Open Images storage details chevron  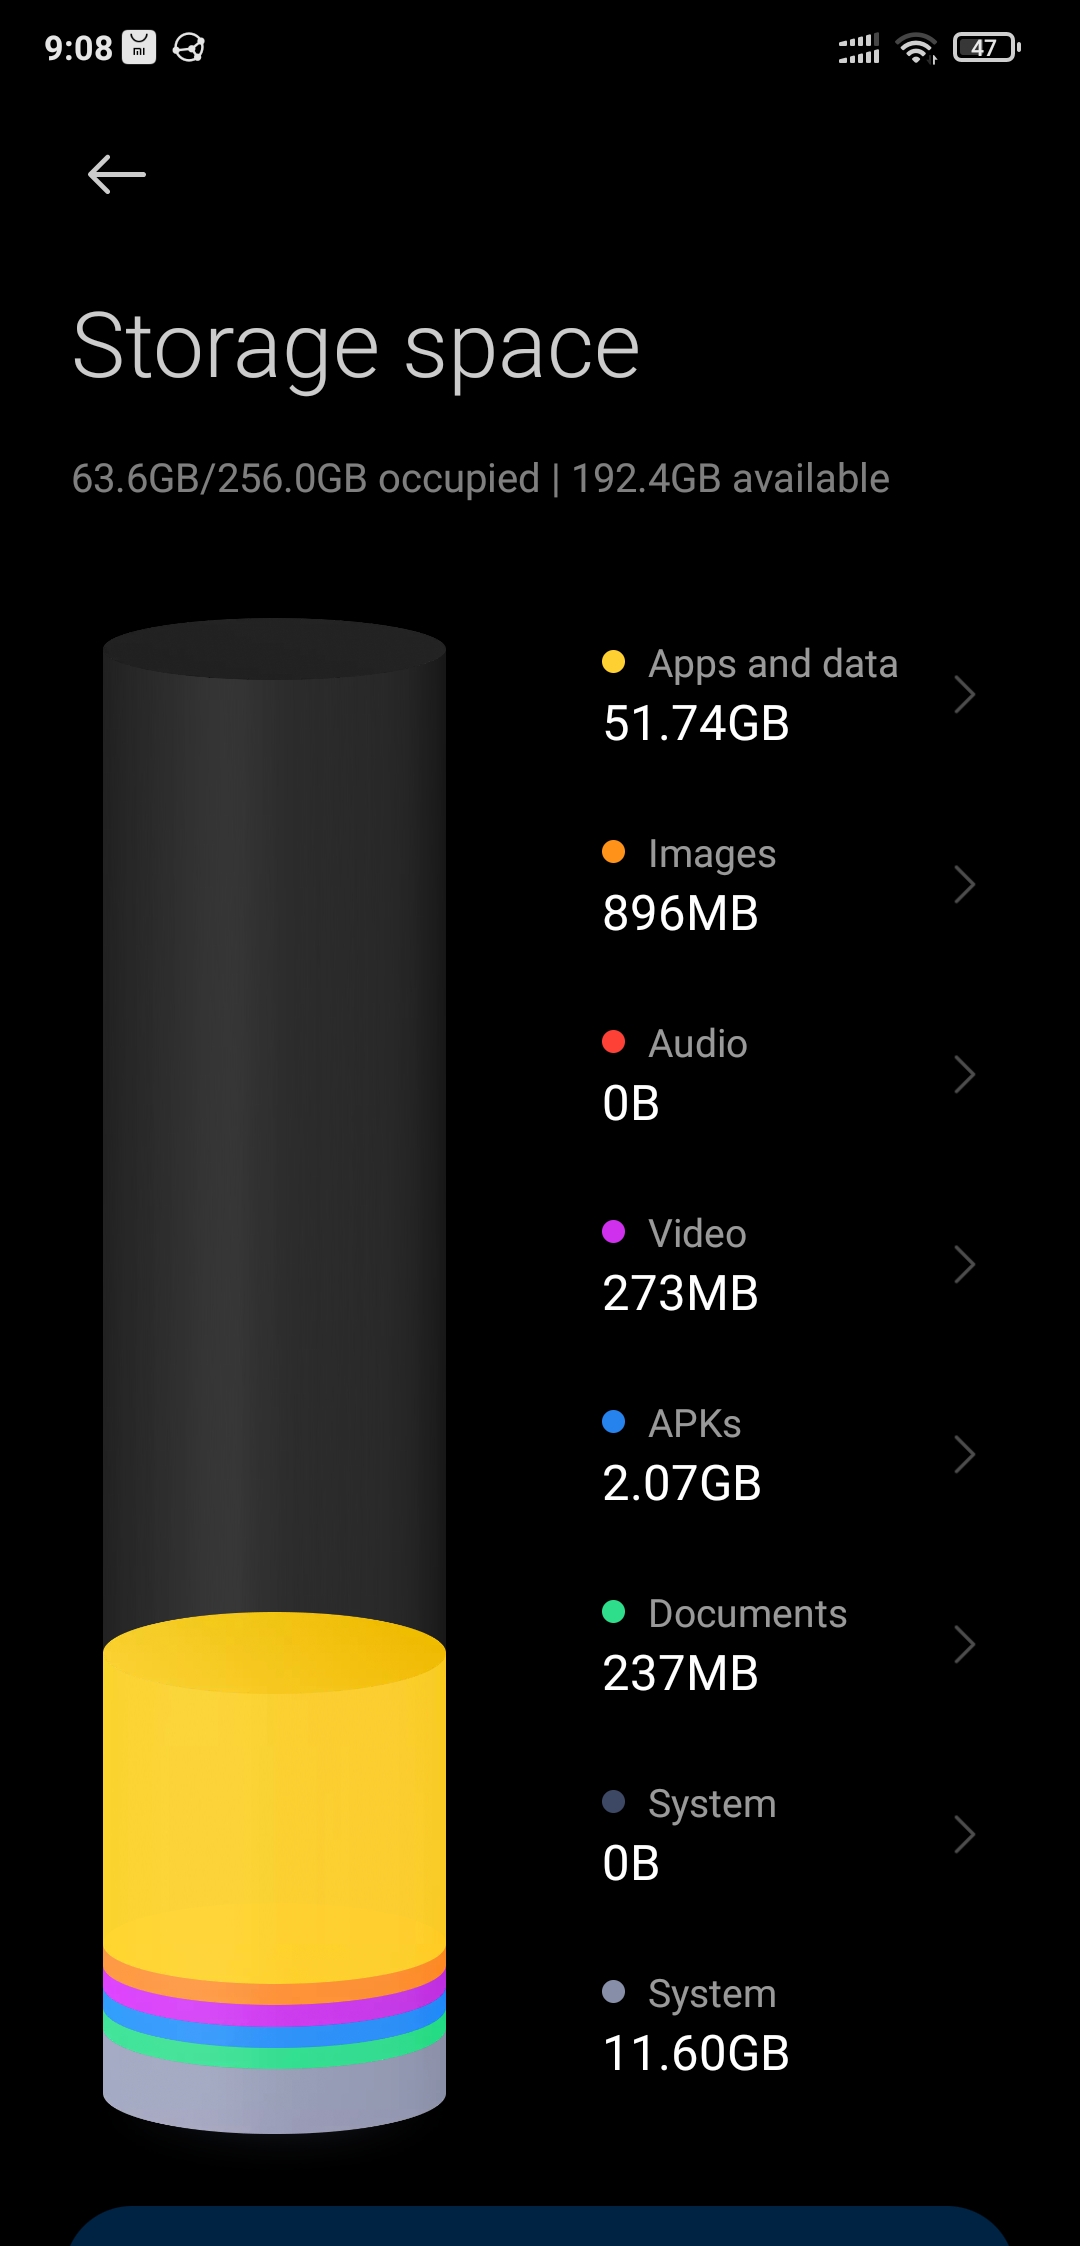pos(964,884)
